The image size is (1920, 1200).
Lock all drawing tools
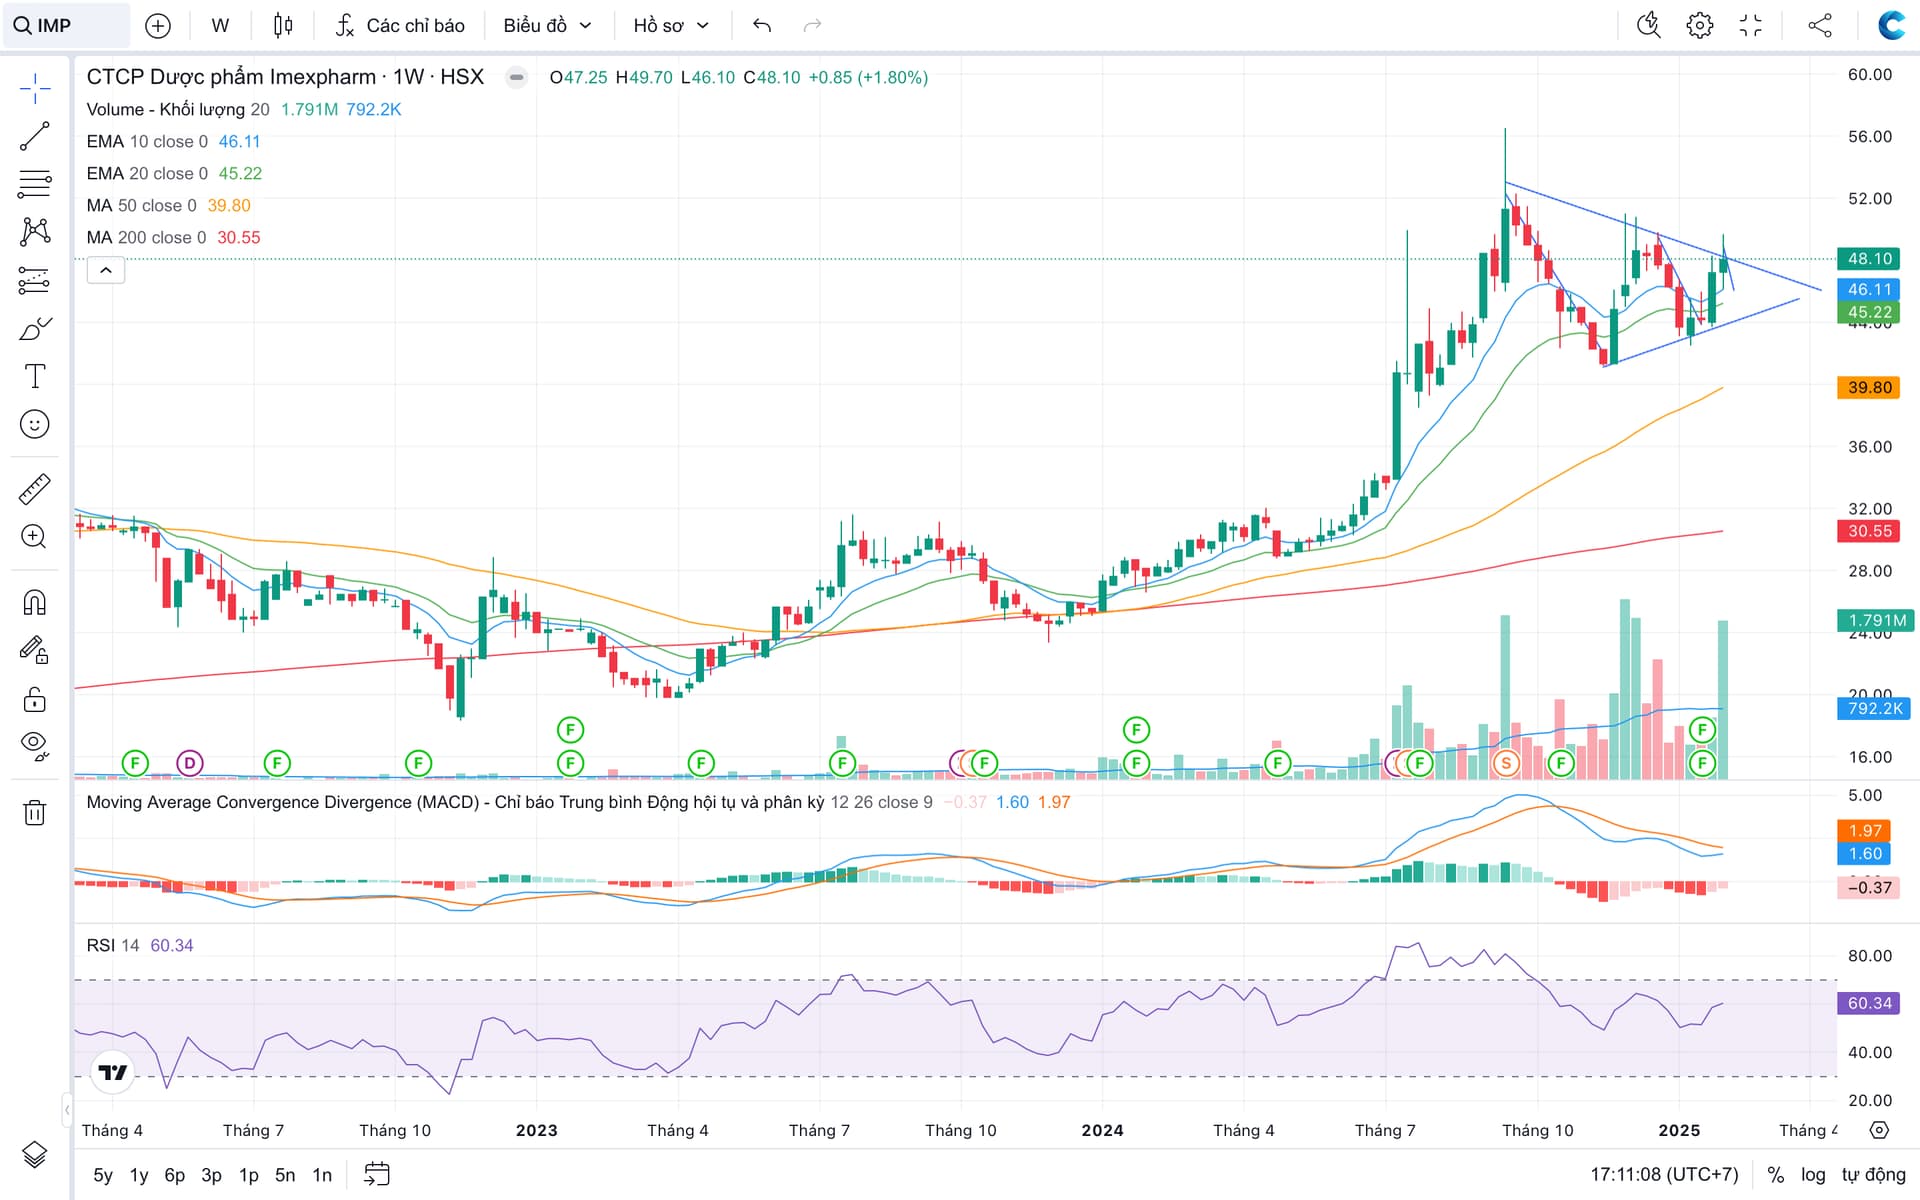[x=34, y=699]
